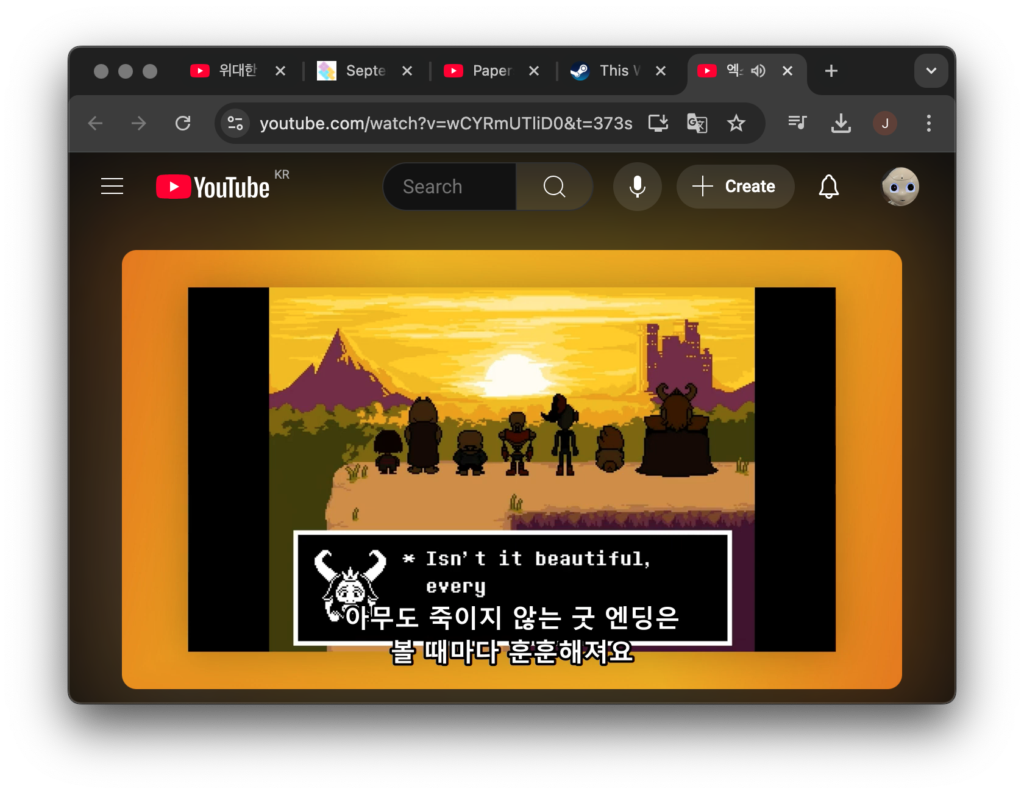
Task: Open the Chrome profile J menu
Action: tap(885, 123)
